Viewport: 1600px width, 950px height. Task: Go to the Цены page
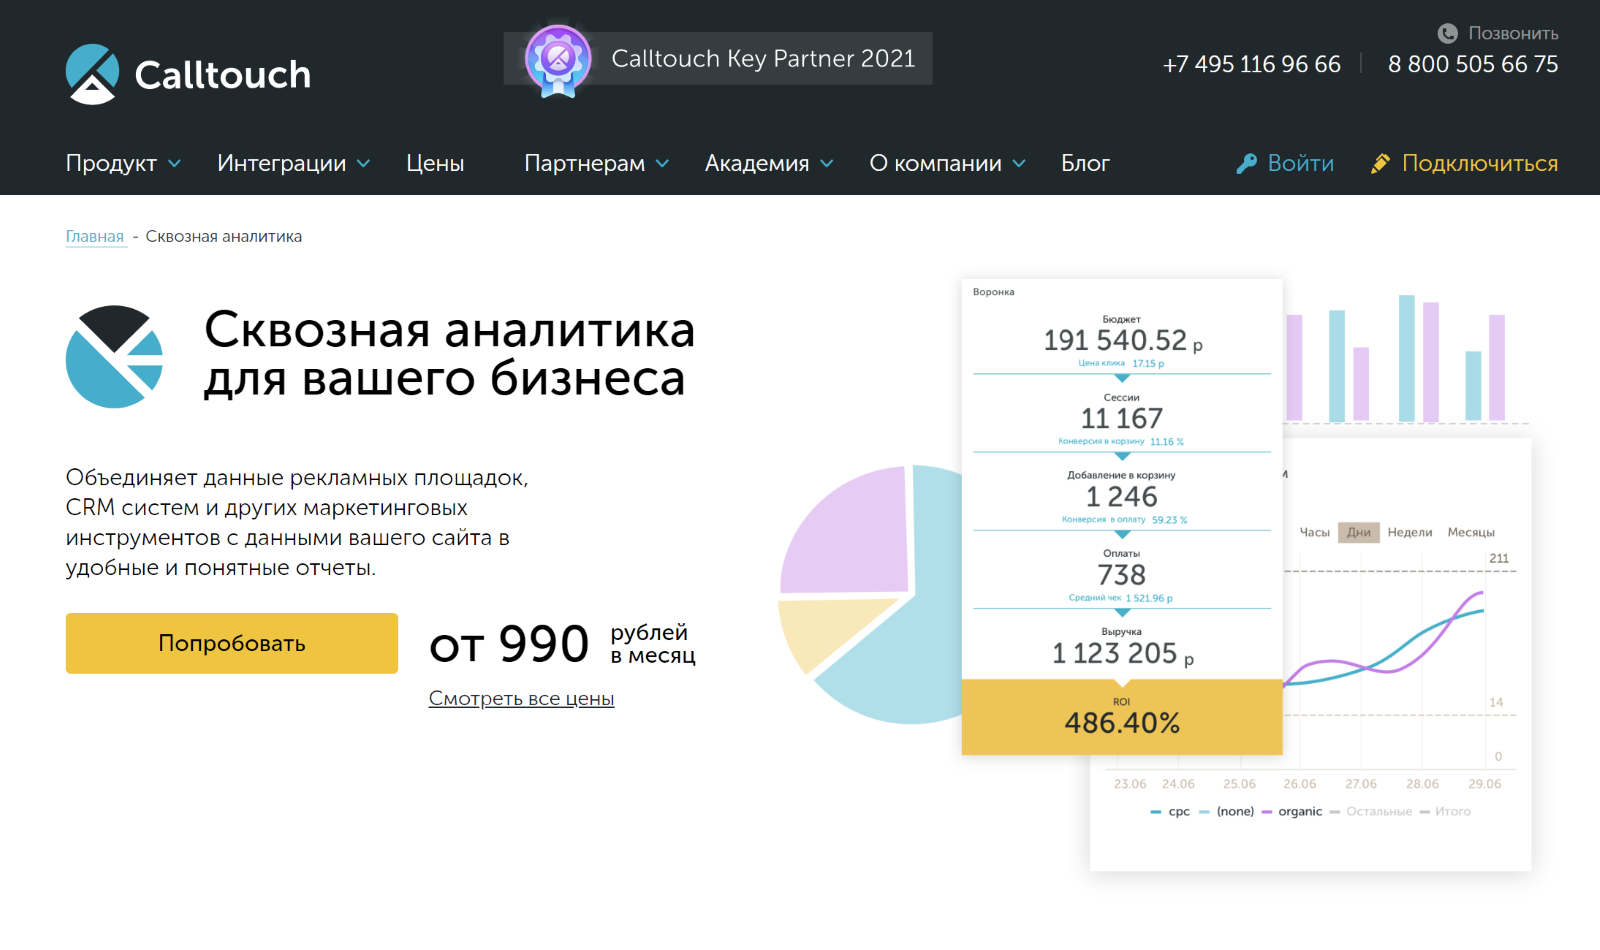pos(435,163)
